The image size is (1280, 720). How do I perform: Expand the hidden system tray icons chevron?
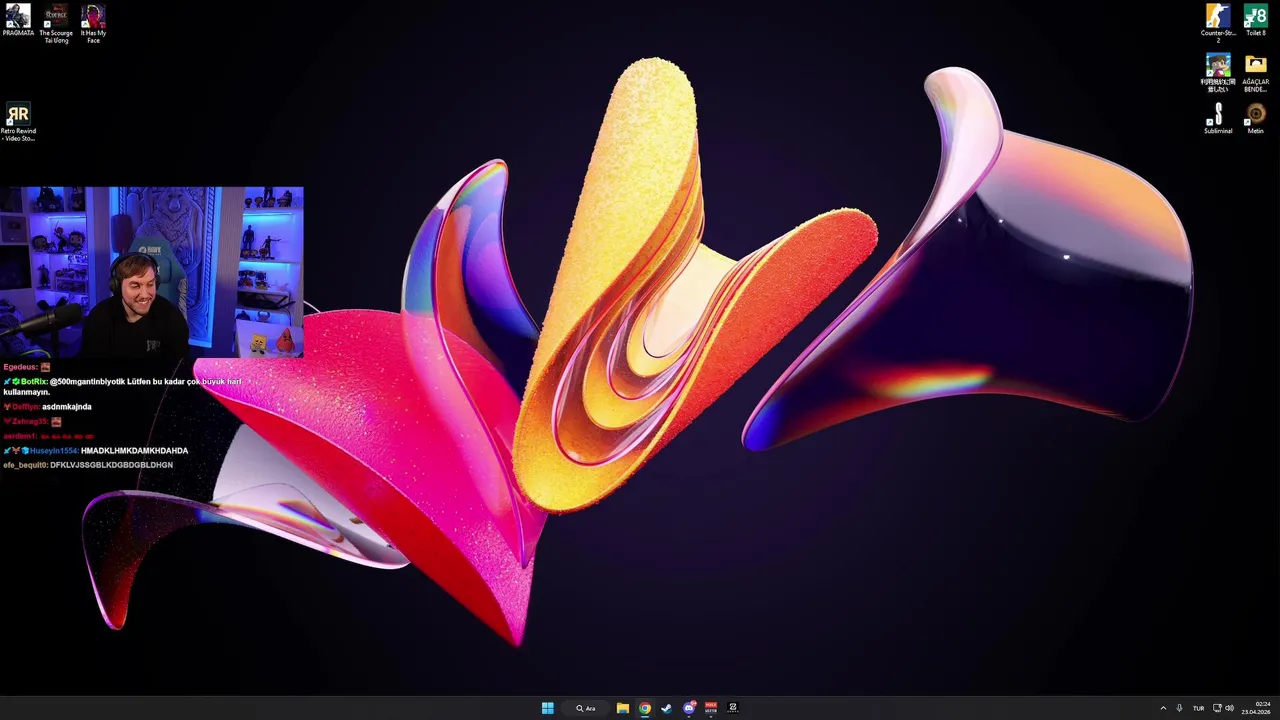coord(1163,708)
